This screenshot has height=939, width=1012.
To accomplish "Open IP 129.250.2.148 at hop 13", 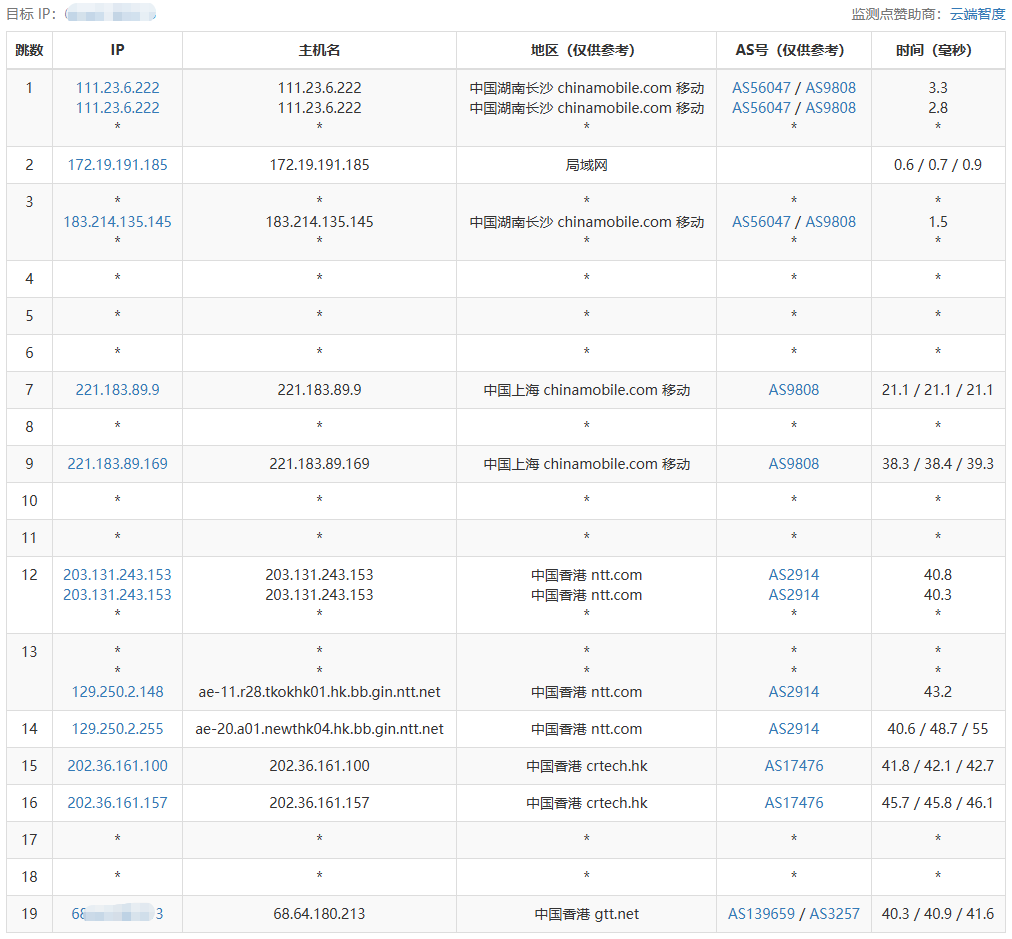I will click(x=116, y=692).
